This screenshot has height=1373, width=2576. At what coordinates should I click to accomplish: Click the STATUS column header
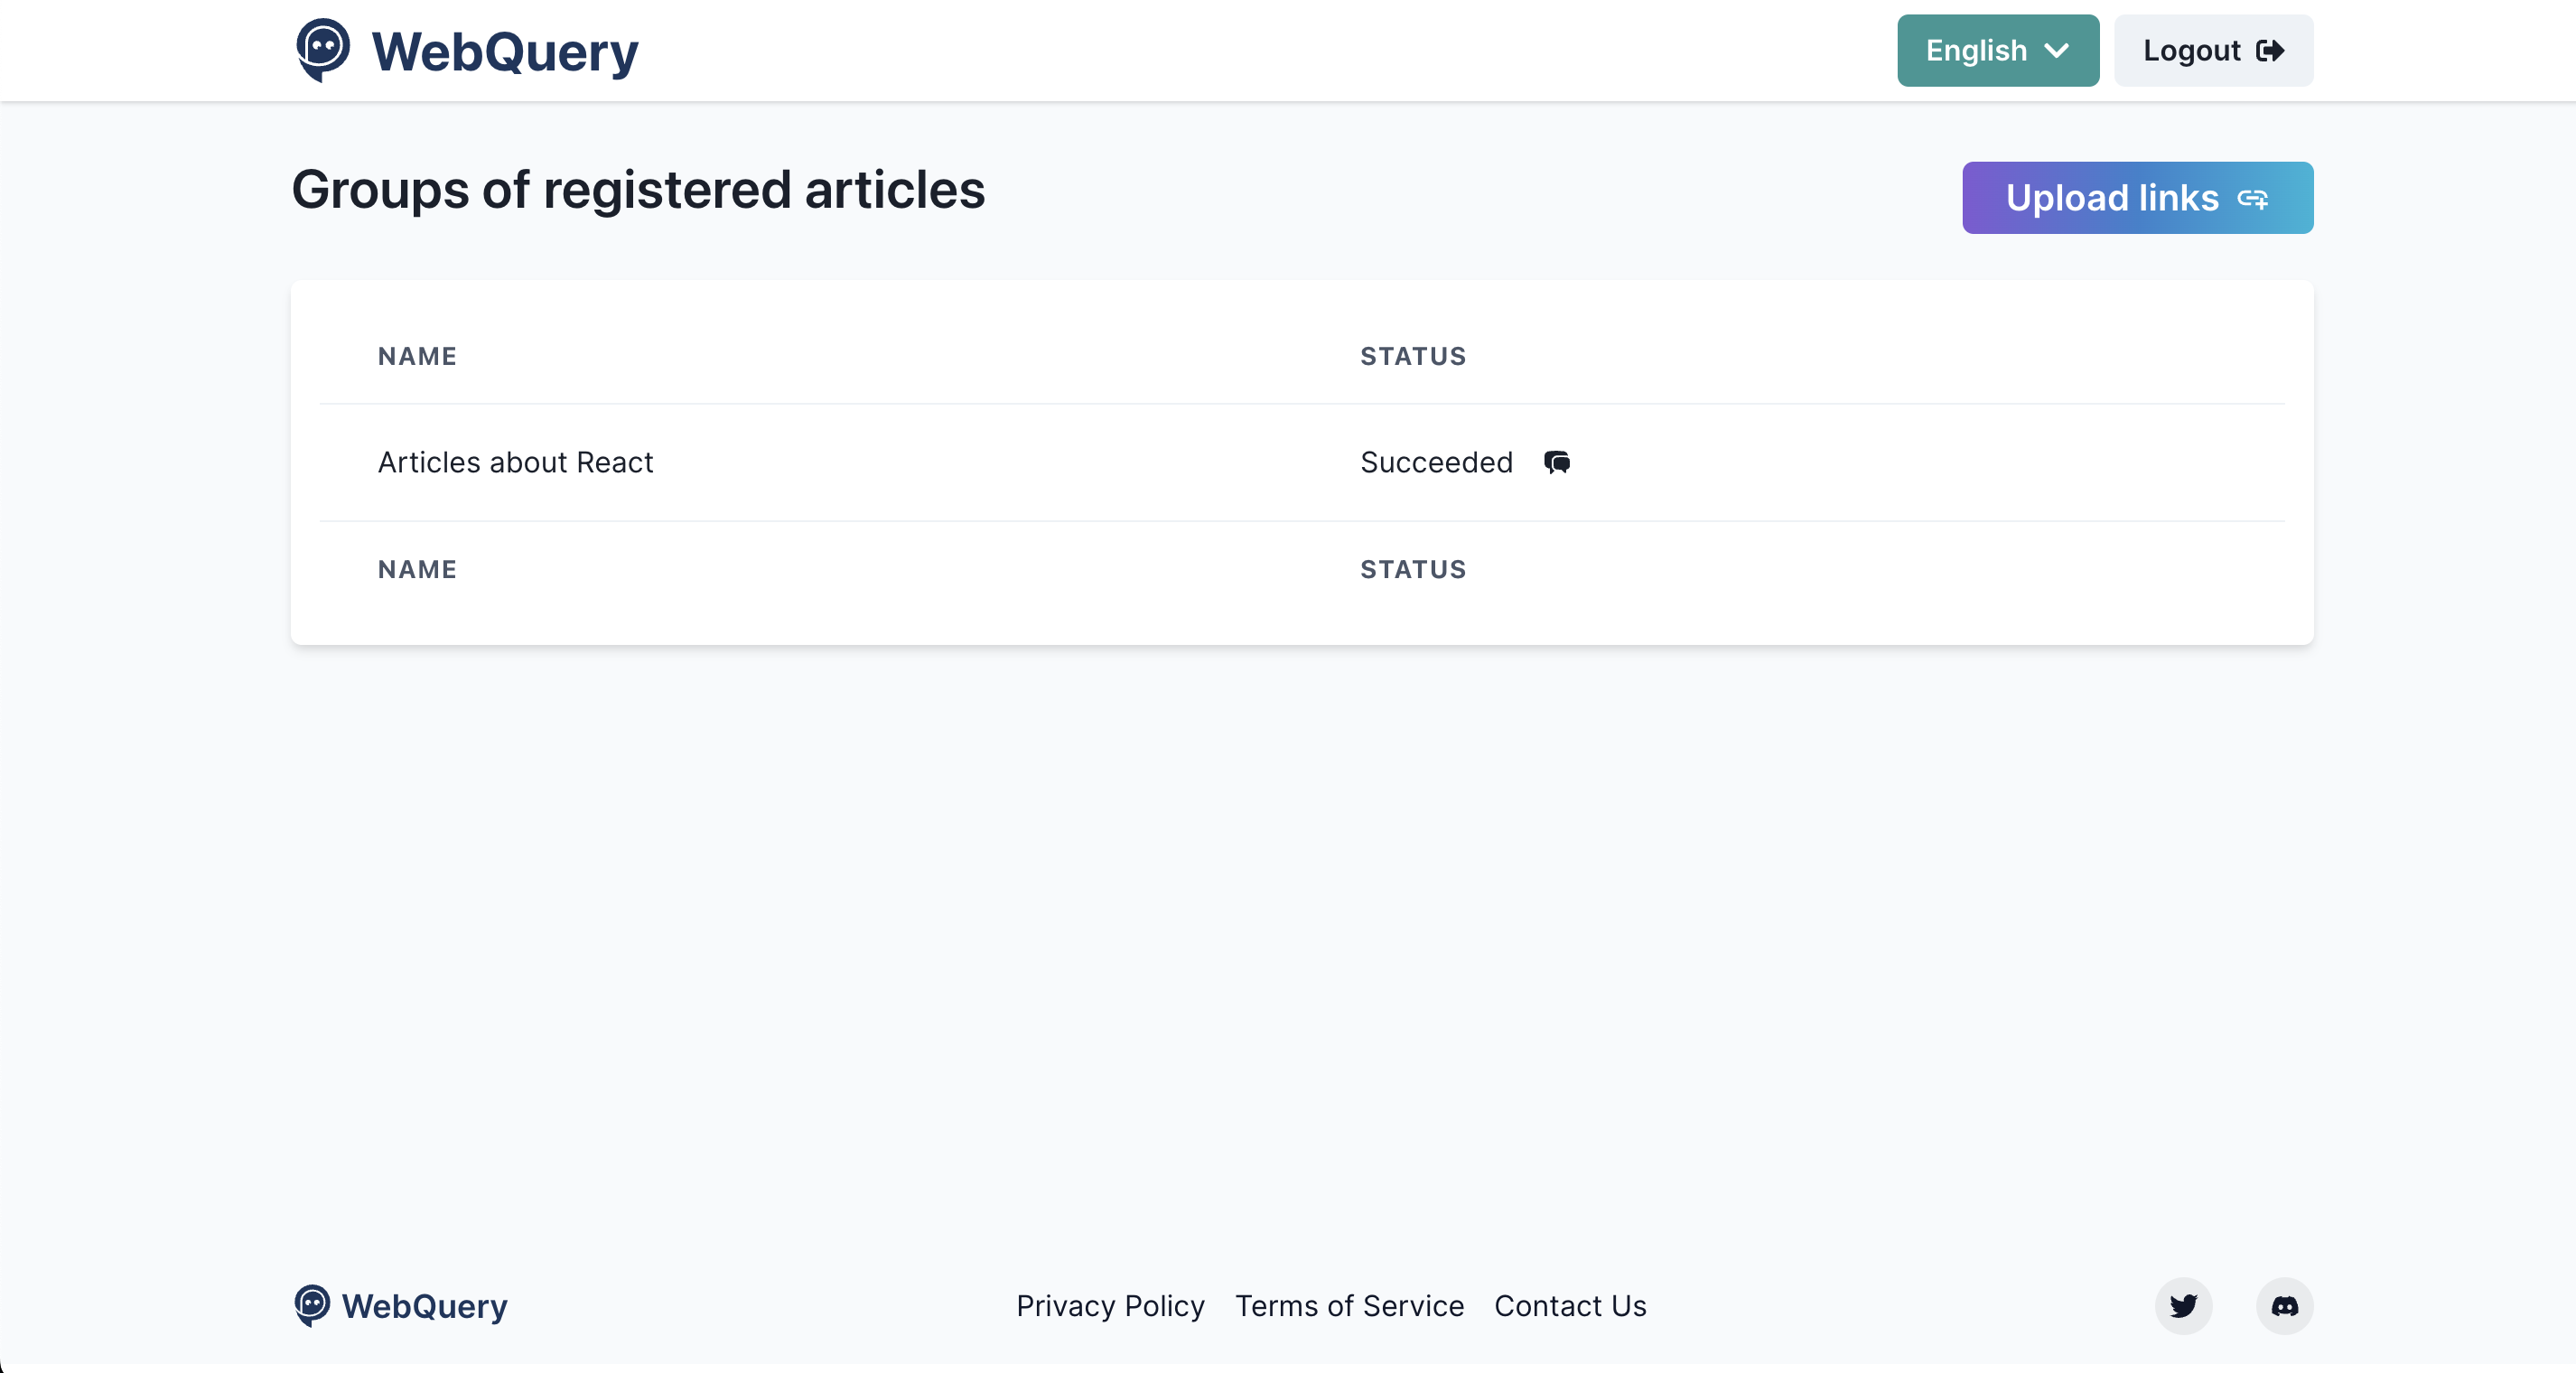(1413, 356)
